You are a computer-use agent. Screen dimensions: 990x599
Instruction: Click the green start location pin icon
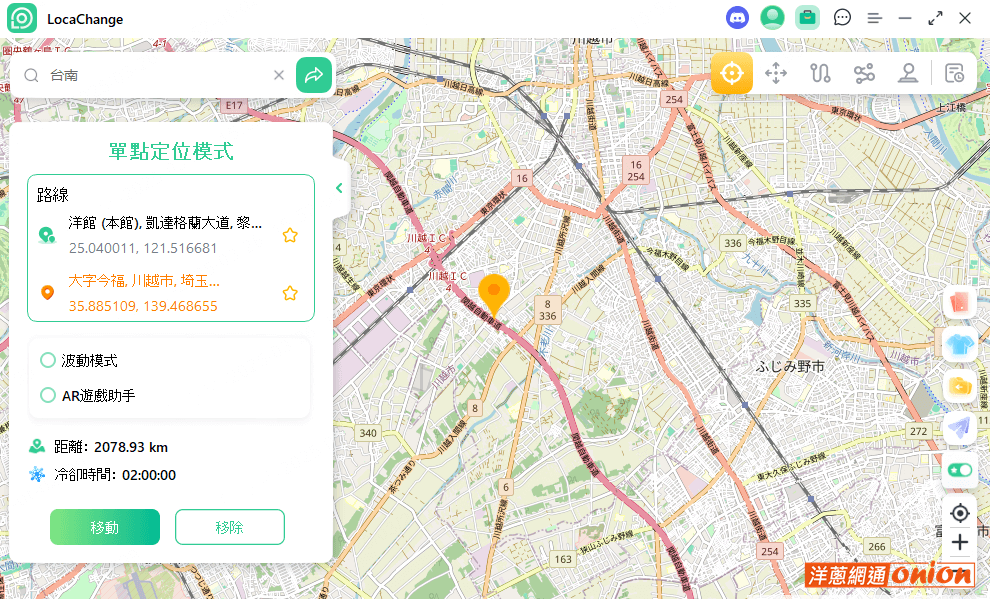pos(47,235)
